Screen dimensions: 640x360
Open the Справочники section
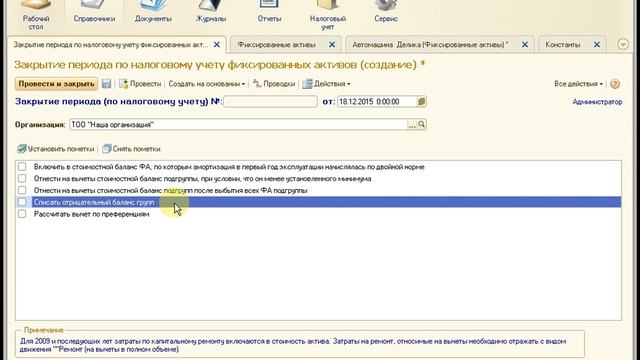pos(94,12)
